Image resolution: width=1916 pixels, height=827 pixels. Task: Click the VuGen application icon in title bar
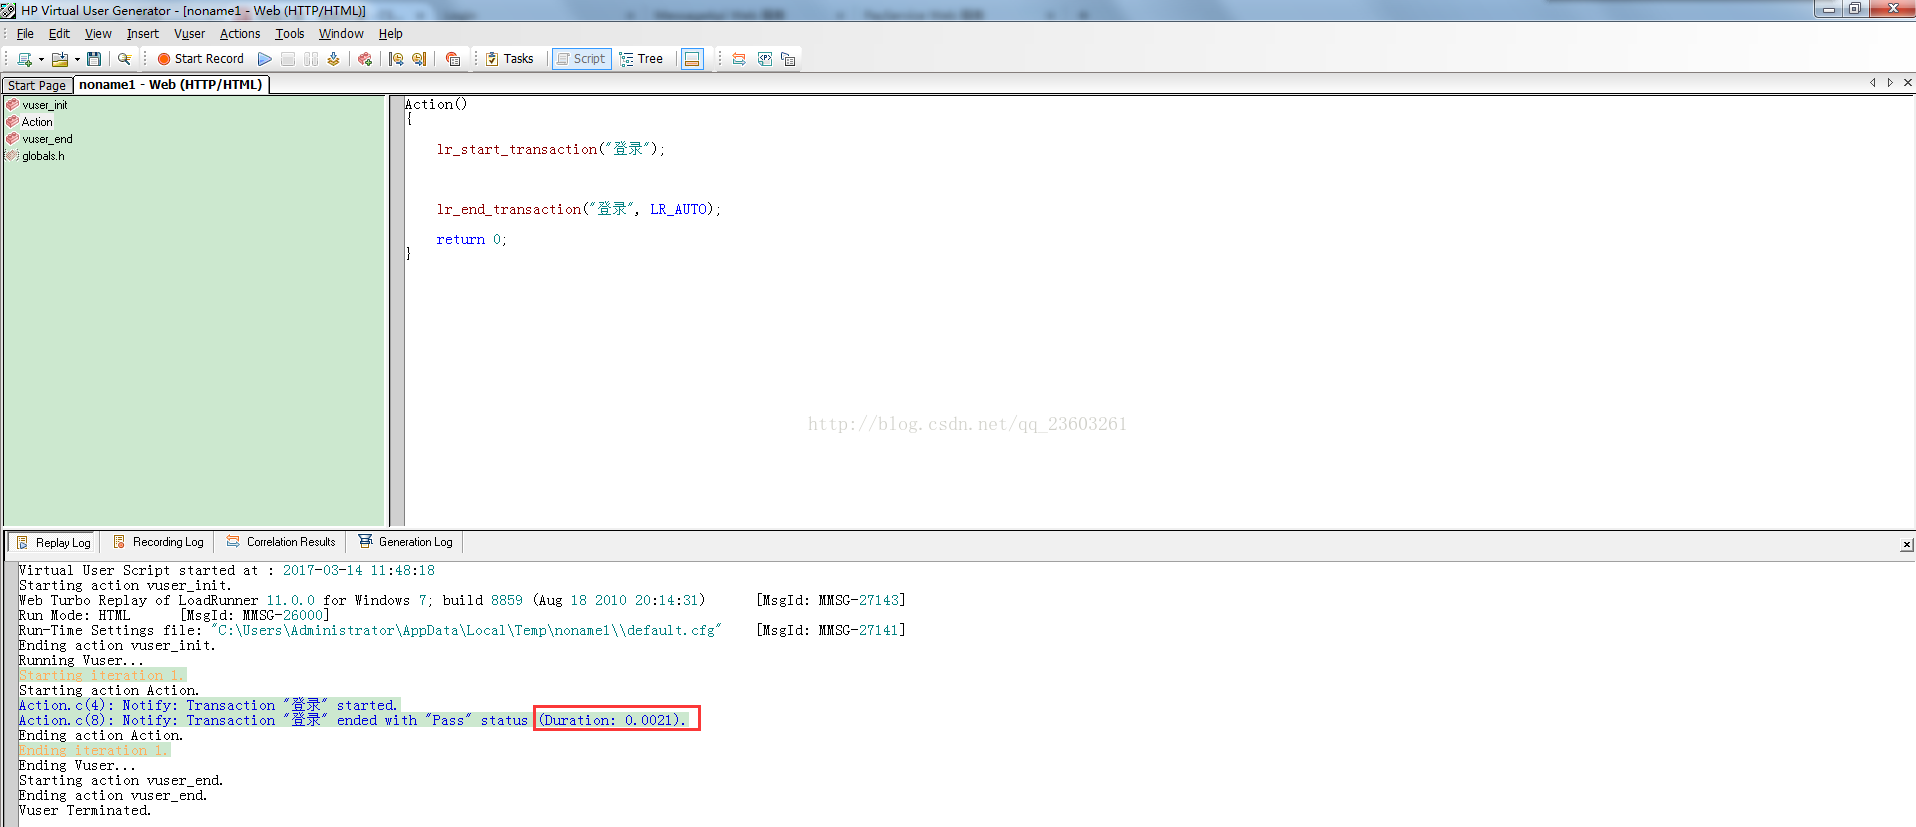pyautogui.click(x=9, y=11)
